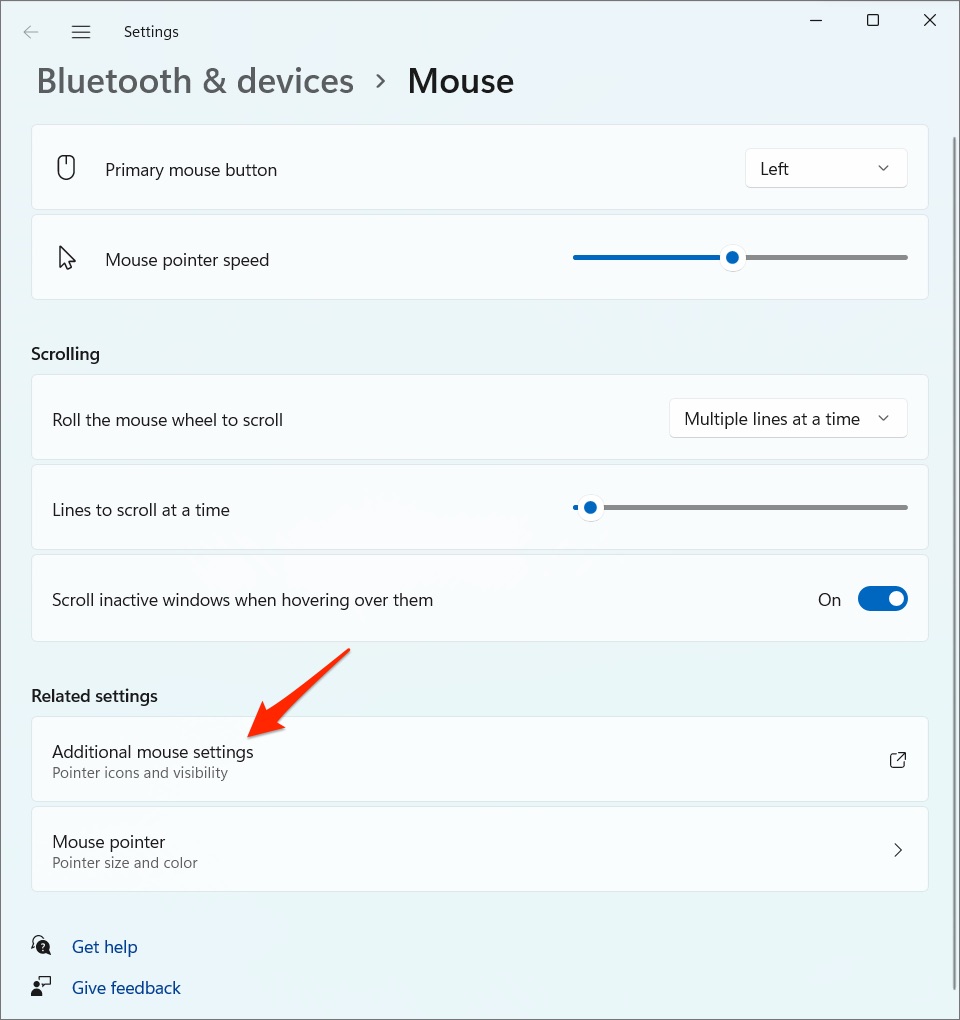Click the pointer icon beside Mouse pointer speed

67,259
